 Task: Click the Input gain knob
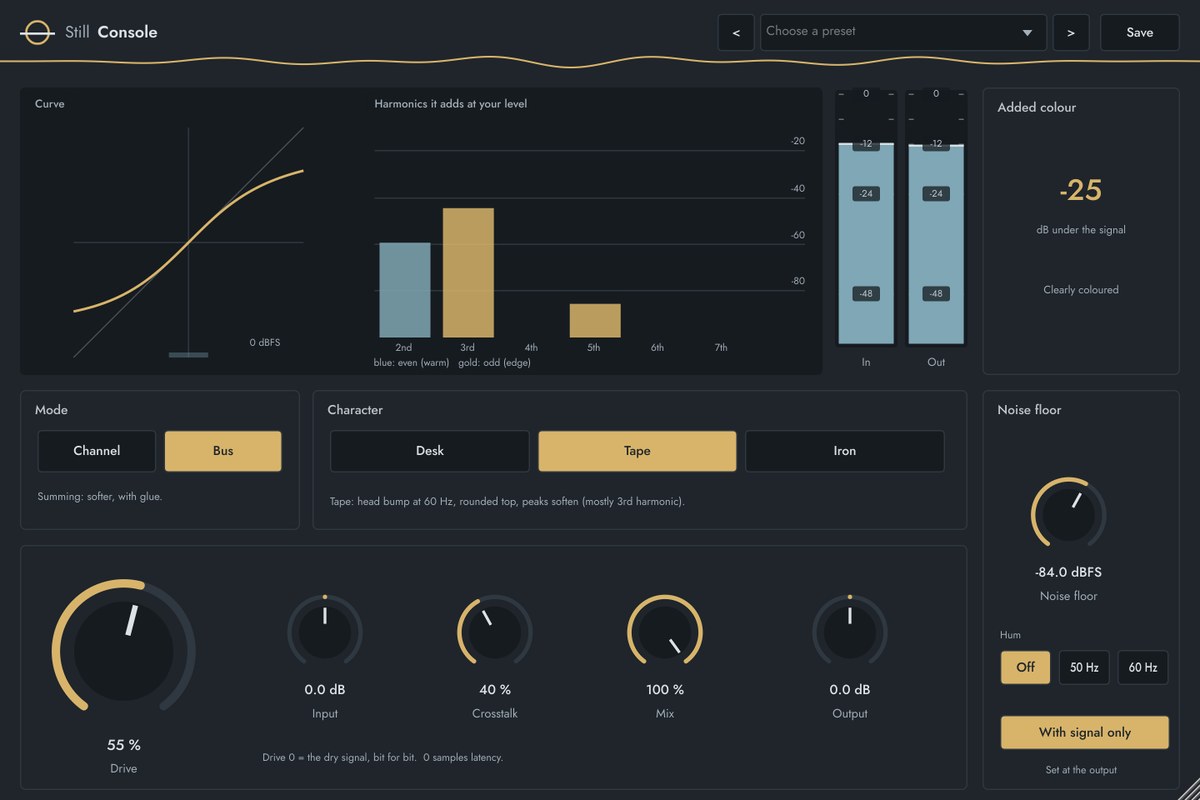pyautogui.click(x=325, y=633)
